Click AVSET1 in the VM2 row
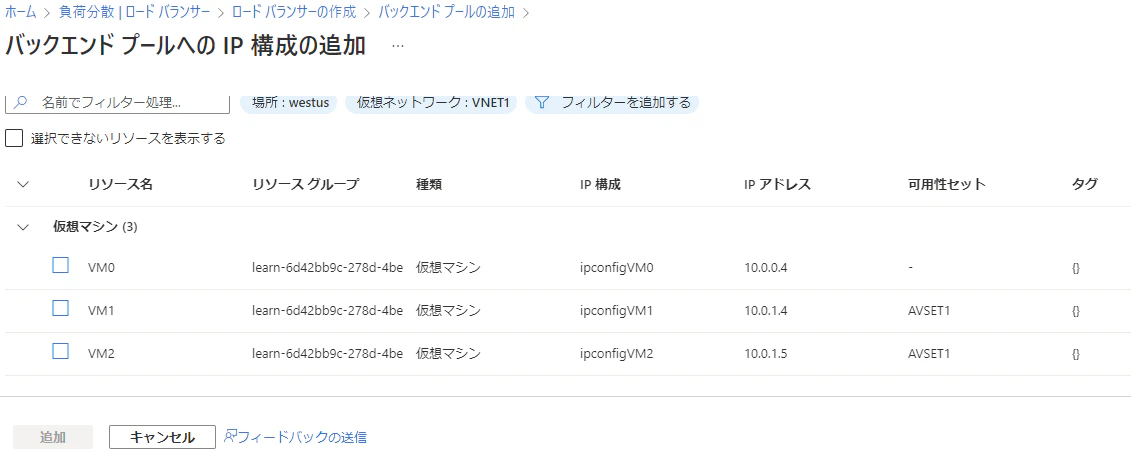Viewport: 1131px width, 460px height. 929,354
